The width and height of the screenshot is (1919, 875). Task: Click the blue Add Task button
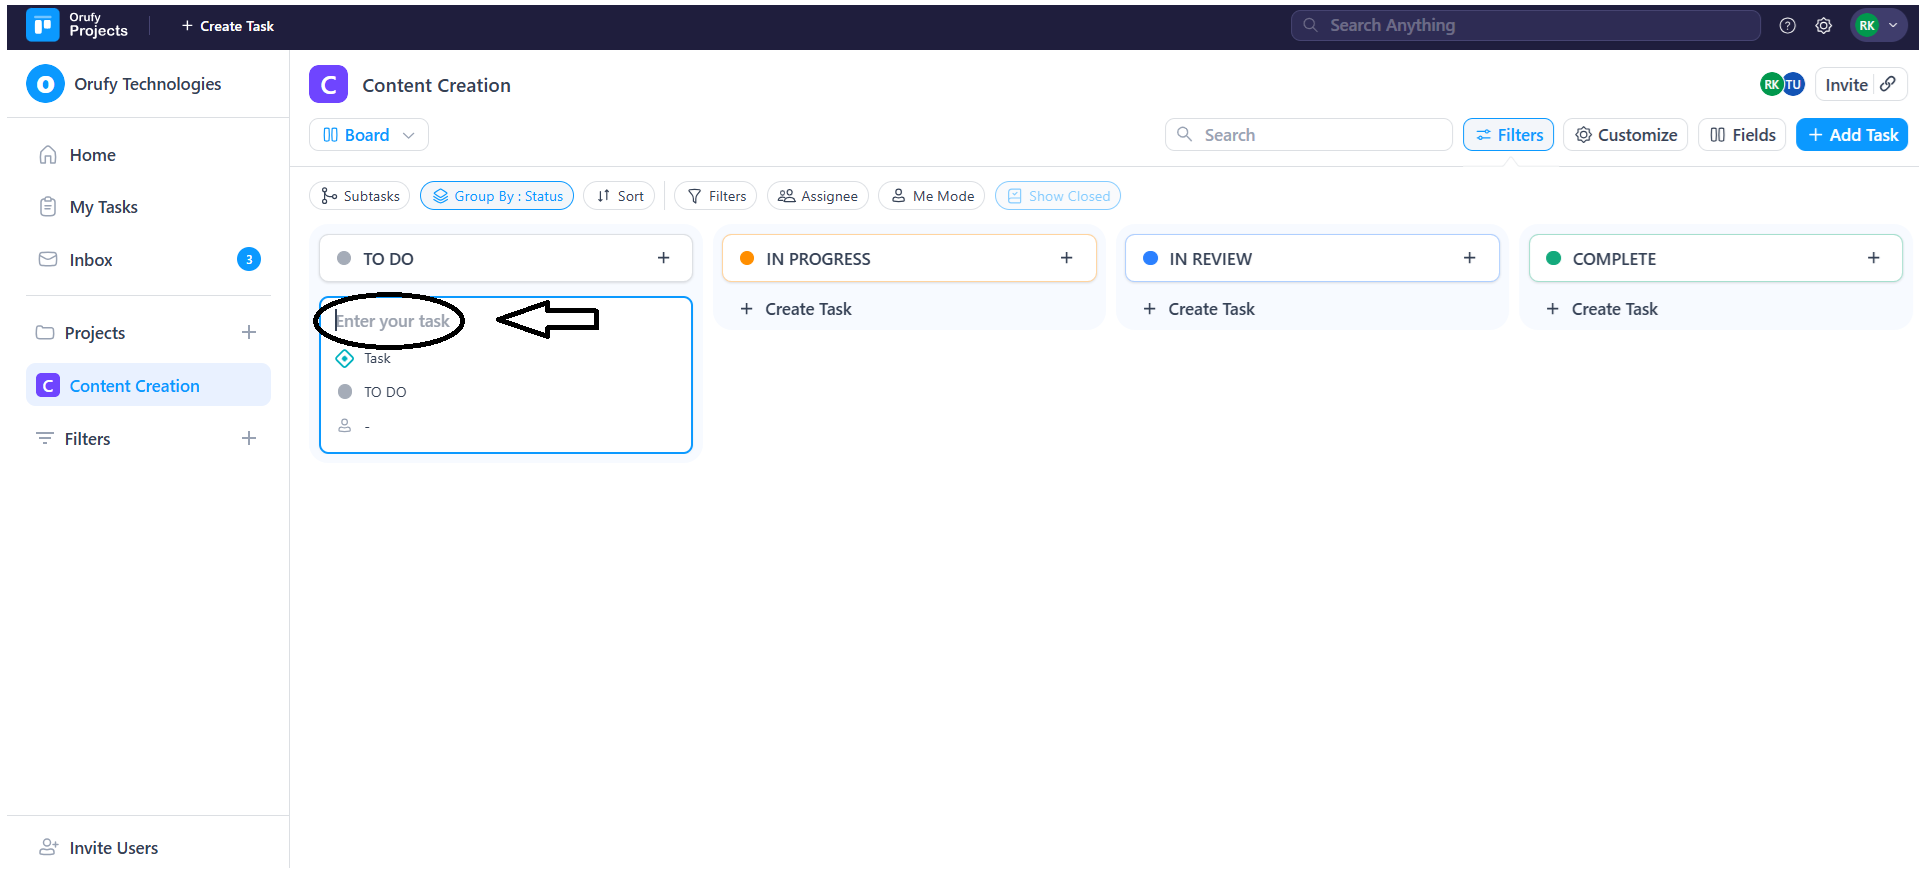[x=1851, y=135]
